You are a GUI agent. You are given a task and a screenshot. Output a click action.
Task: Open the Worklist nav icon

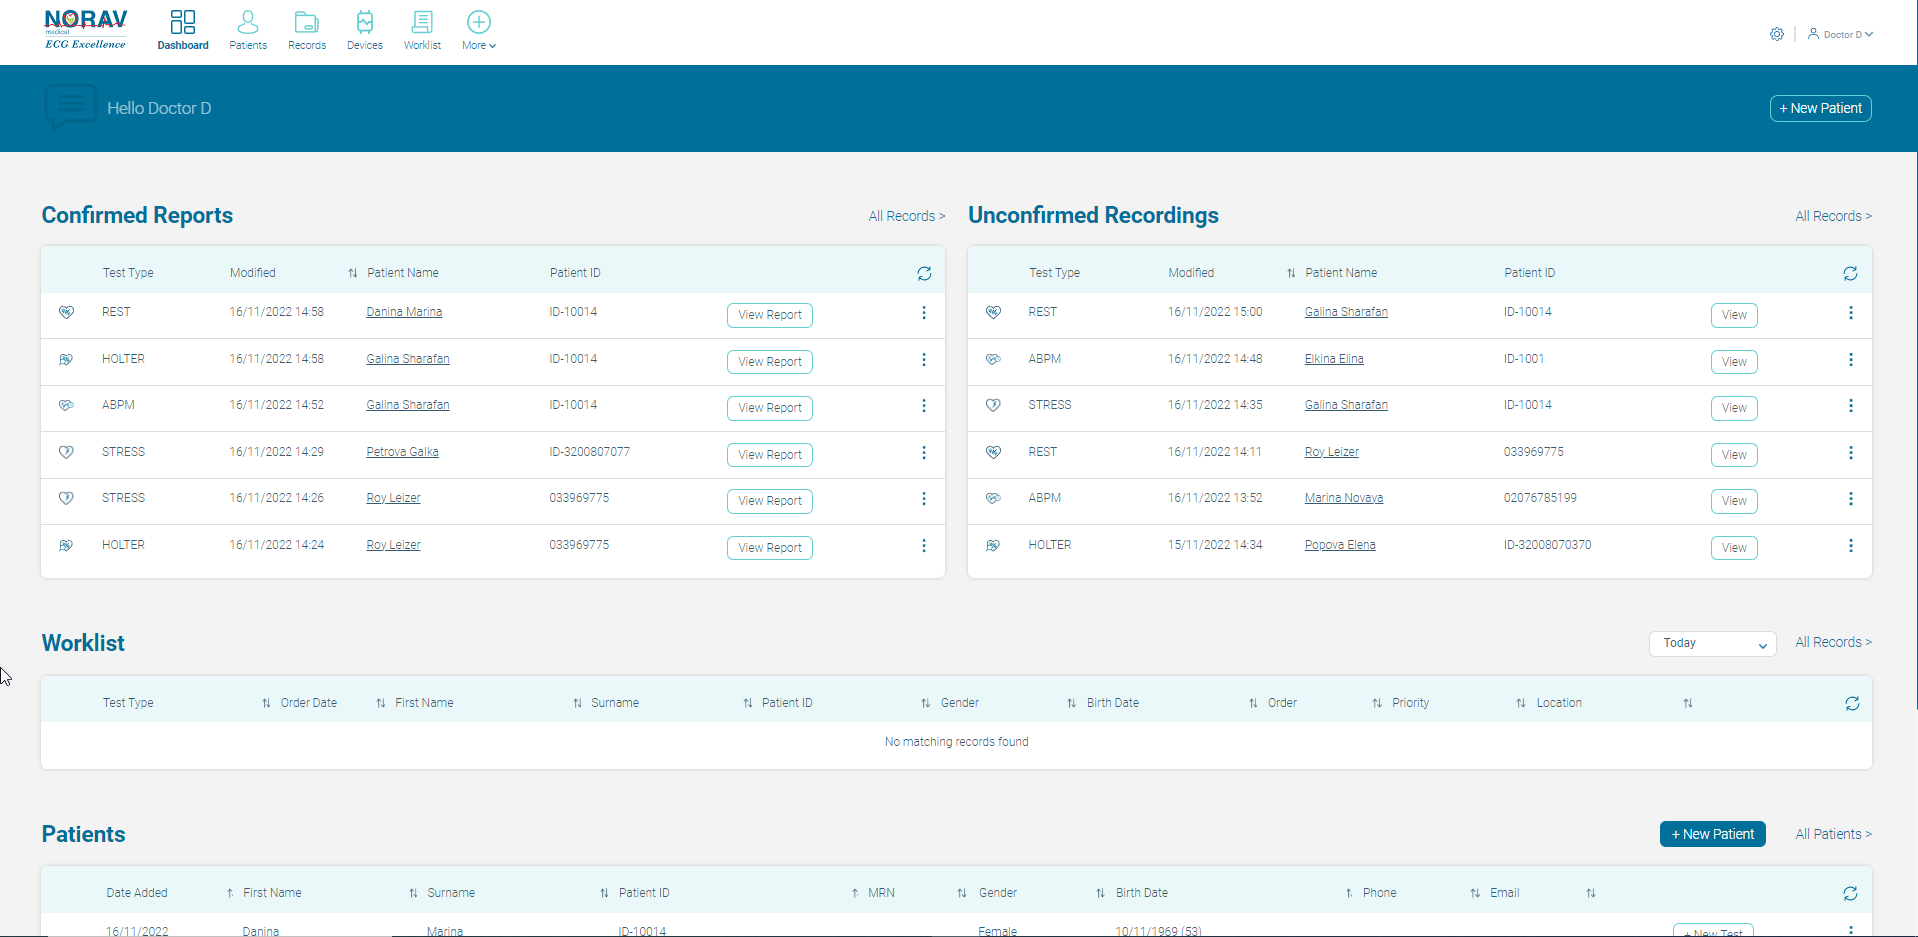pyautogui.click(x=422, y=30)
